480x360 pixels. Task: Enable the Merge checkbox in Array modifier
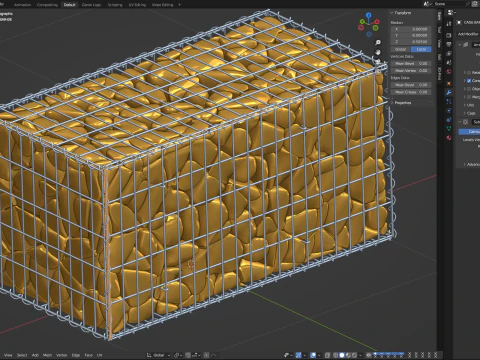pyautogui.click(x=469, y=97)
